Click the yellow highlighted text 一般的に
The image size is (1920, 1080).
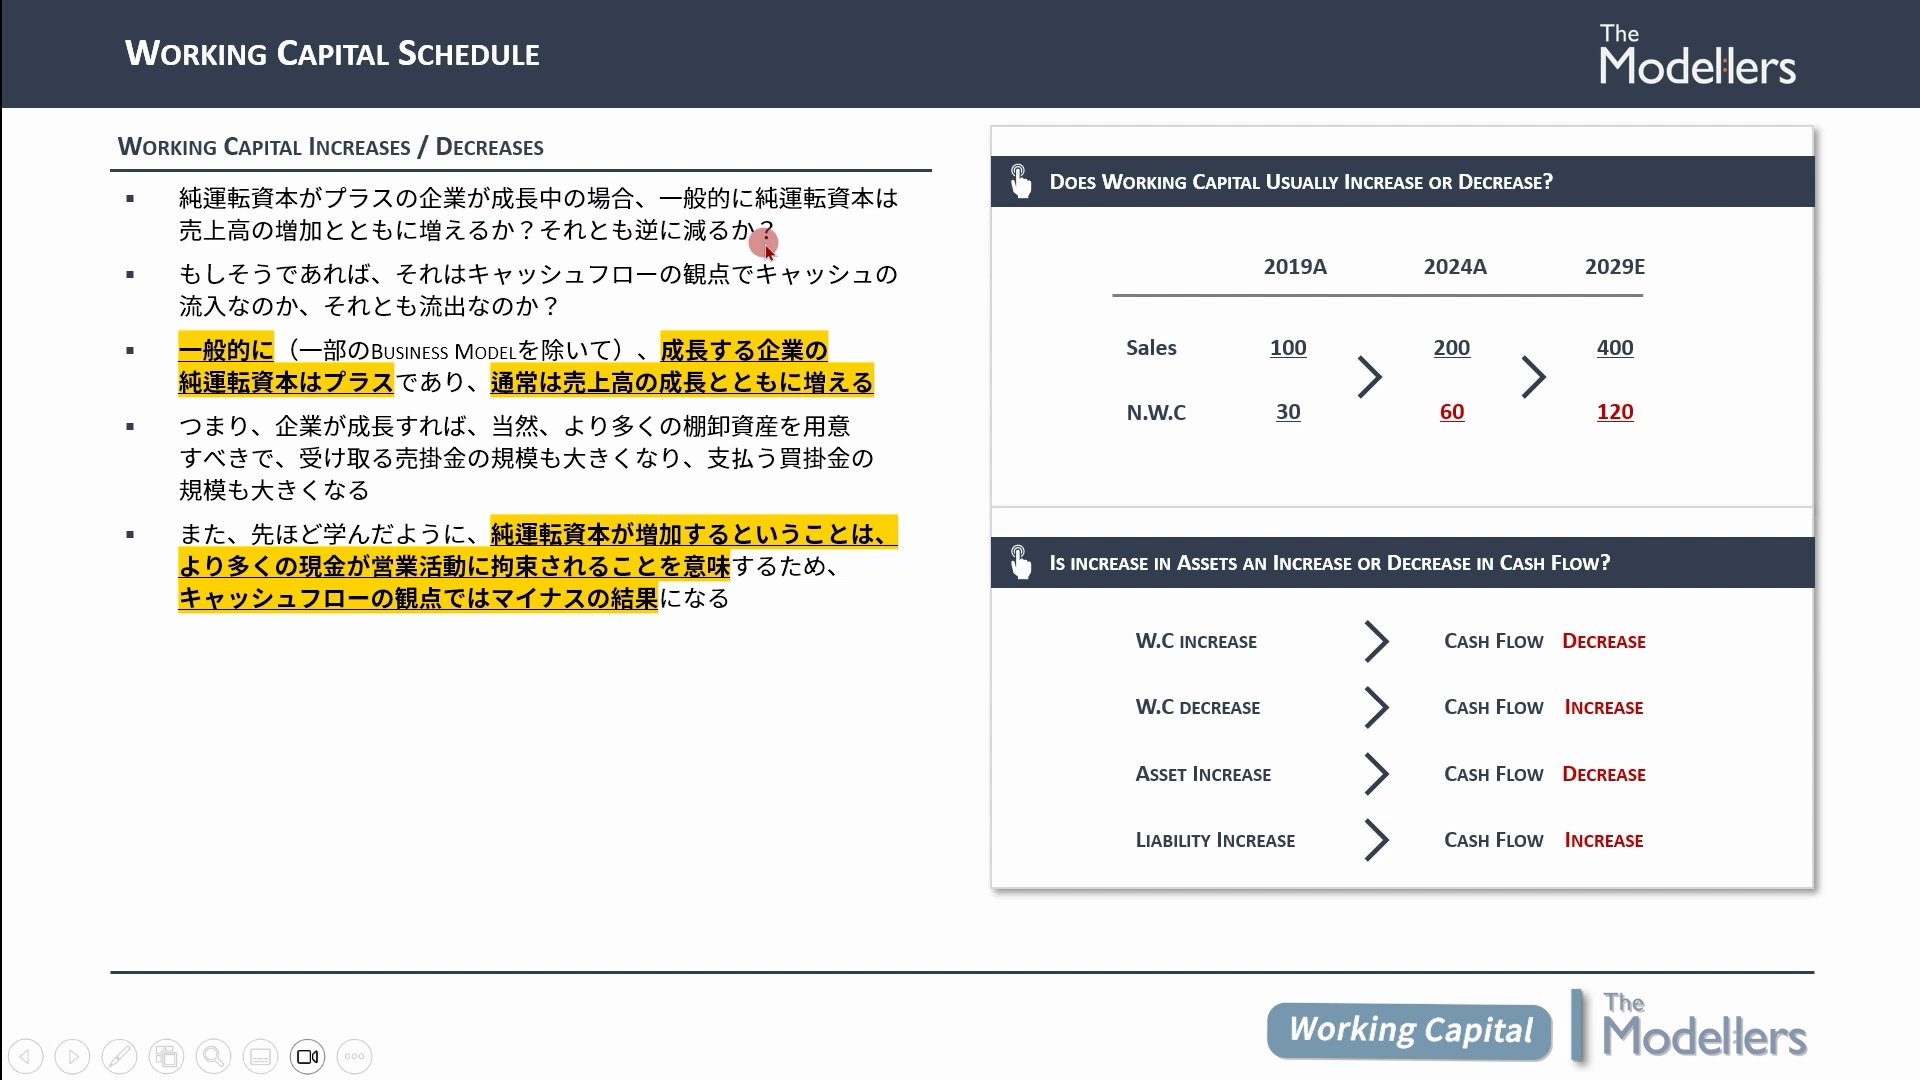click(225, 350)
